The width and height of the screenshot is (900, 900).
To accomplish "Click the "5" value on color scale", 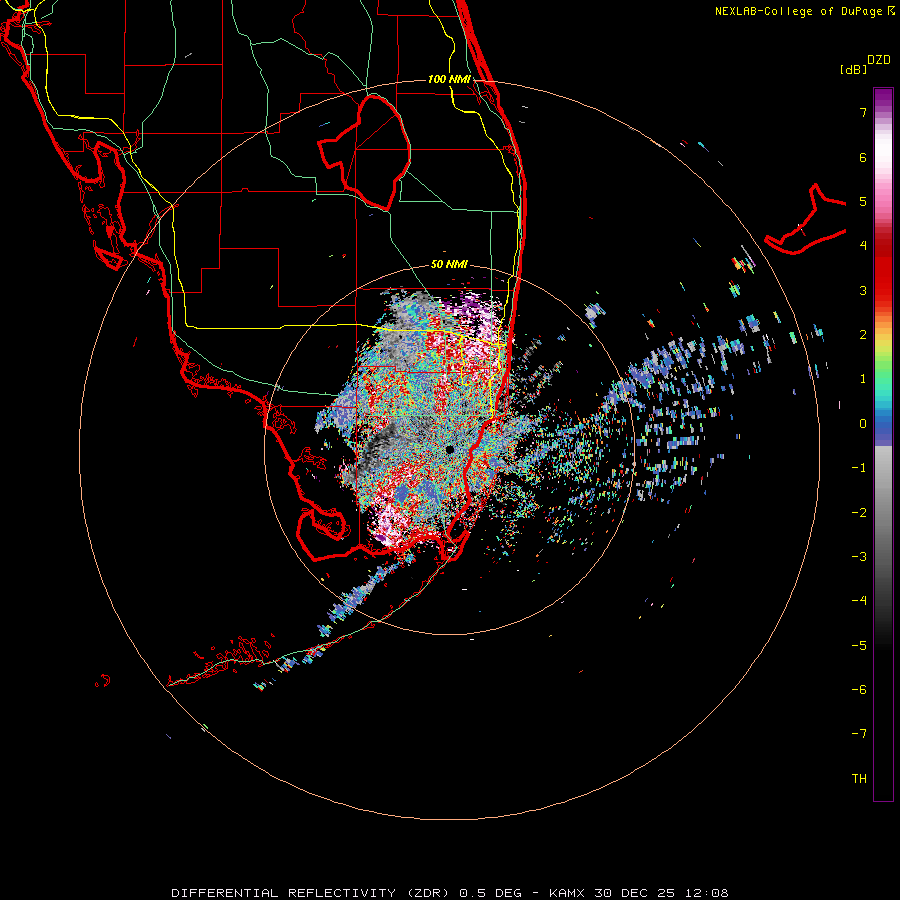I will 863,201.
